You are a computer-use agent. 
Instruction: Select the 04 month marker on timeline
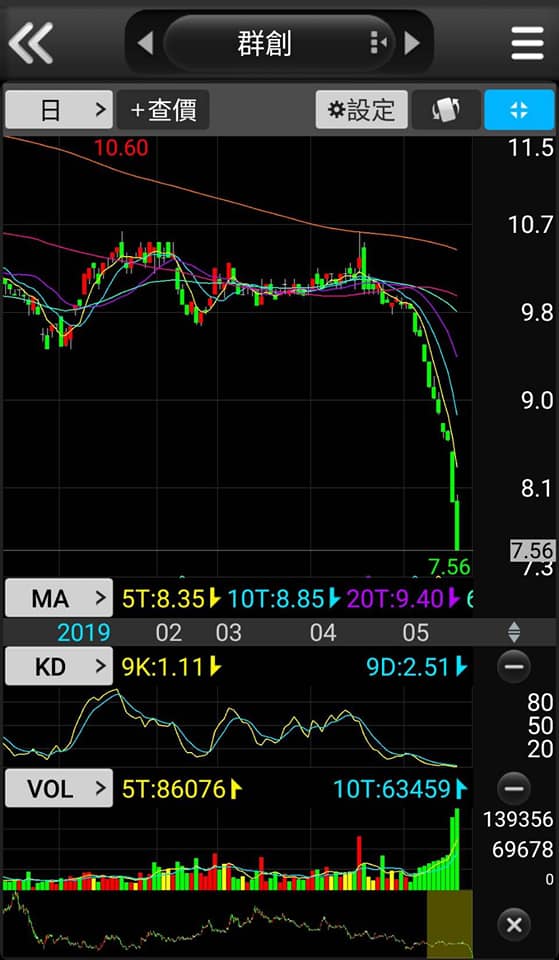click(x=323, y=632)
